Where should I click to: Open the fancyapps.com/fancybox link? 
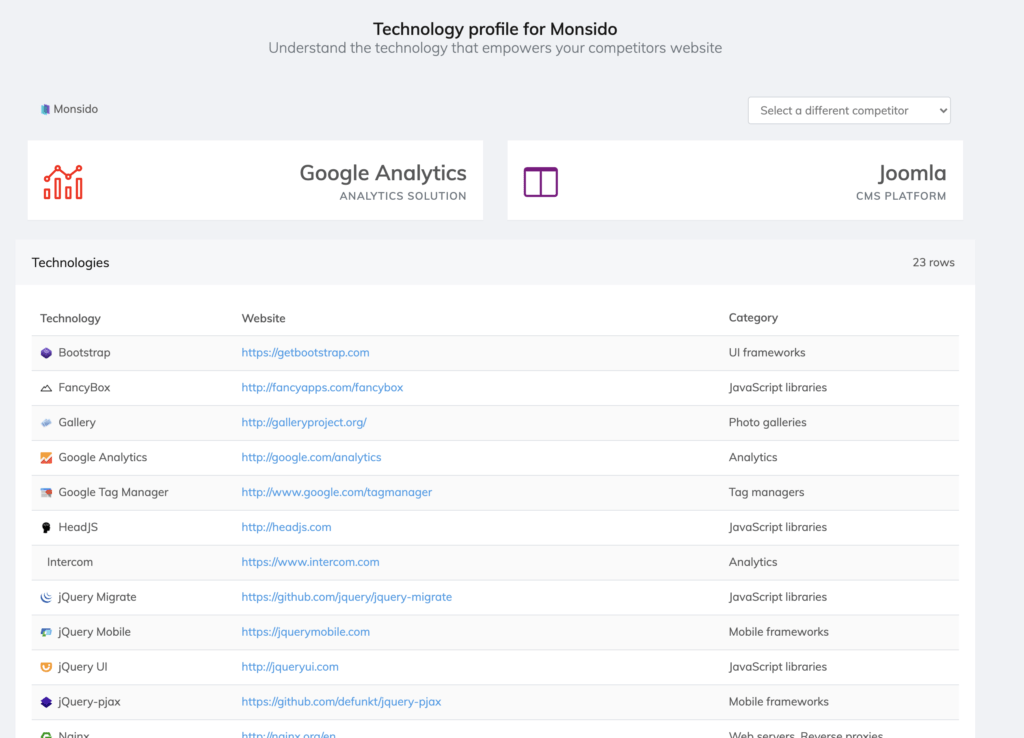click(322, 387)
